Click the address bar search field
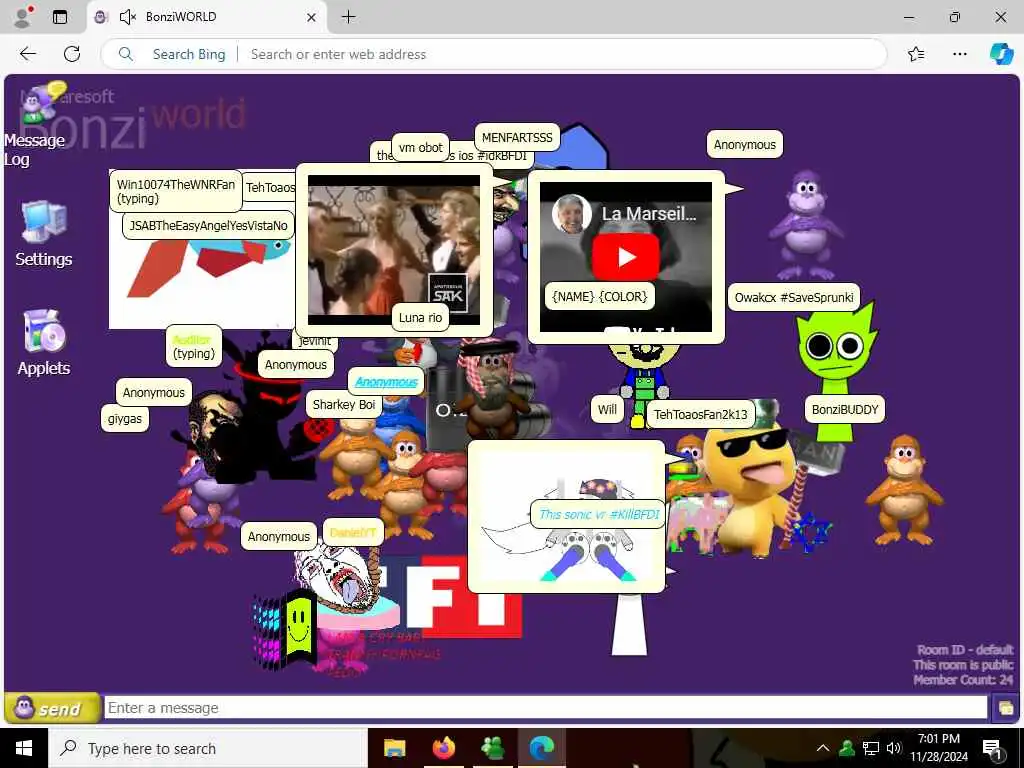This screenshot has width=1024, height=768. tap(493, 54)
